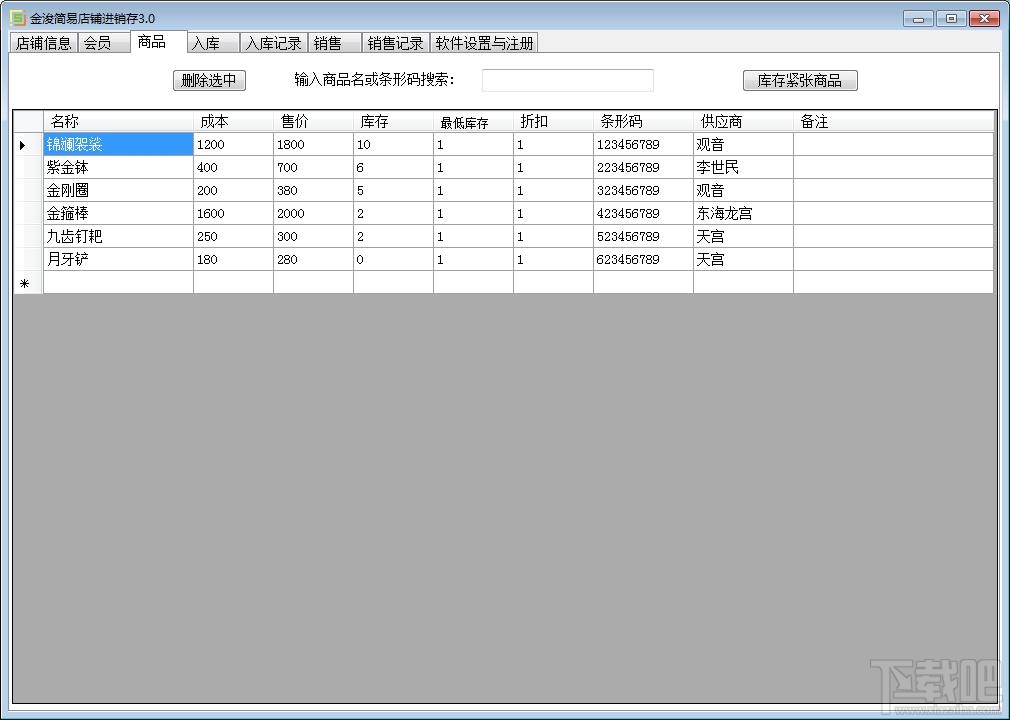Click inside the product search input box
This screenshot has height=720, width=1010.
[x=567, y=80]
